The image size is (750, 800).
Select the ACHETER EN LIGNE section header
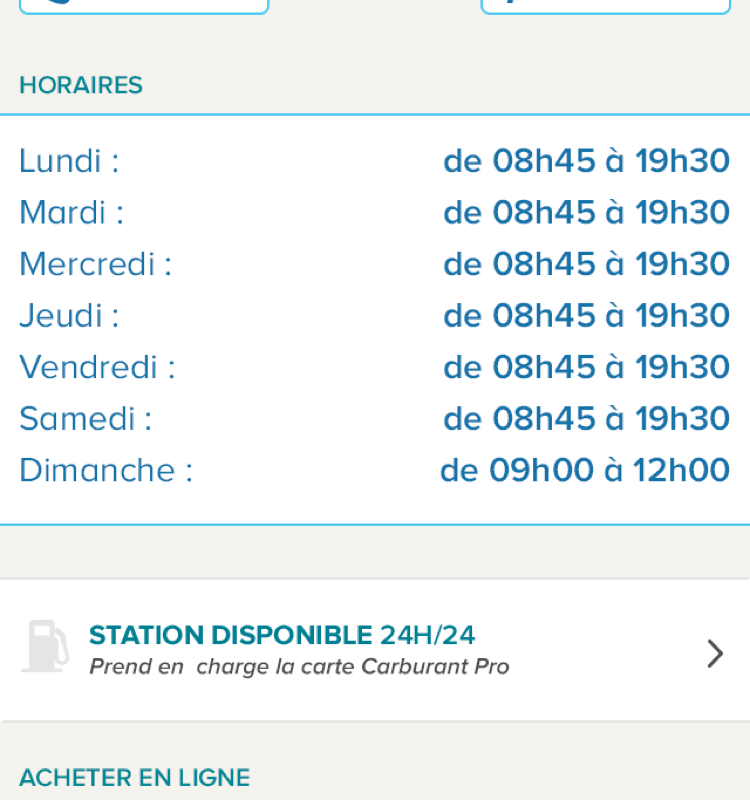pos(135,778)
